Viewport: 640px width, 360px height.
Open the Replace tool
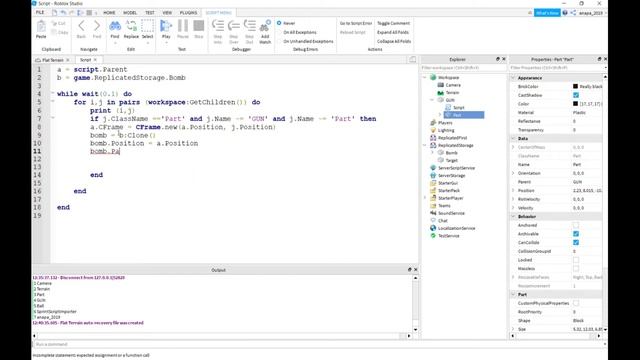point(131,26)
